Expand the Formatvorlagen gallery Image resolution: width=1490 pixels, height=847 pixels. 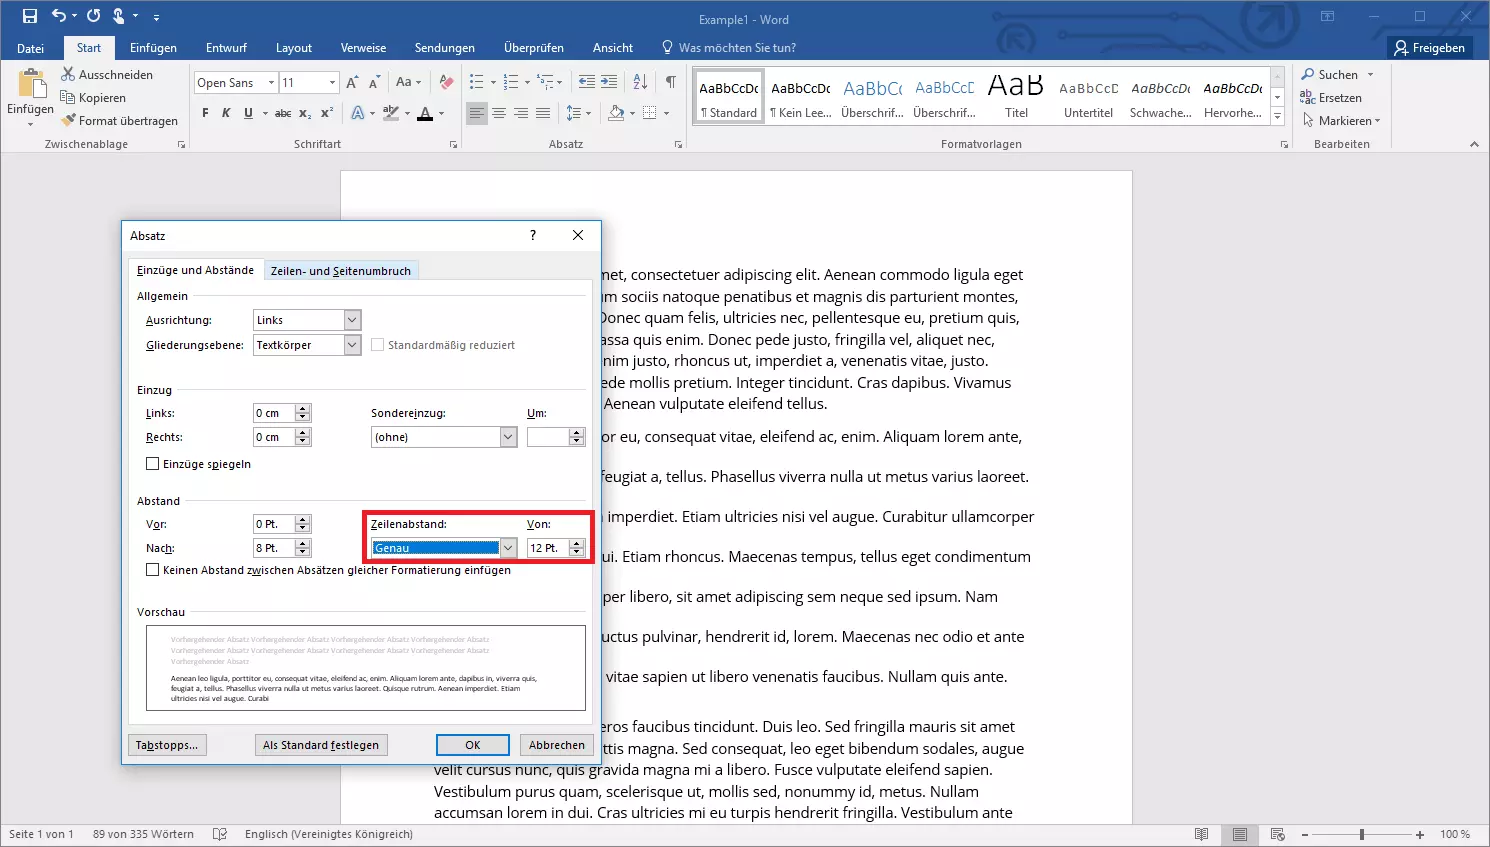pyautogui.click(x=1277, y=118)
